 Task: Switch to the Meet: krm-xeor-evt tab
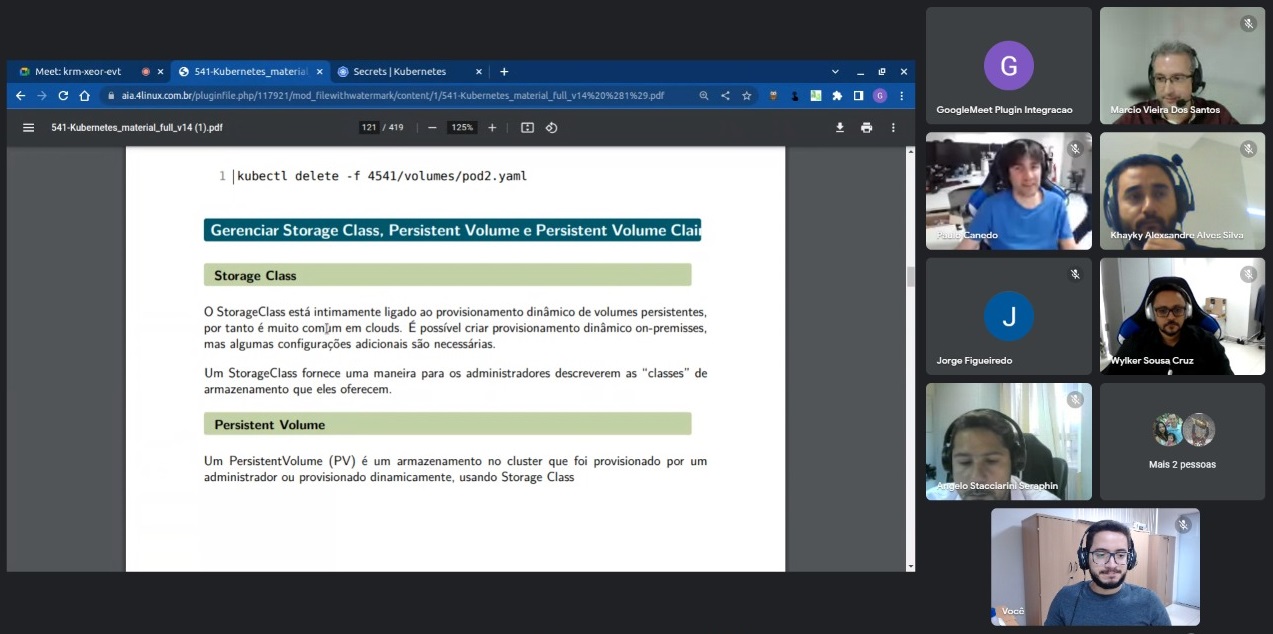tap(78, 72)
